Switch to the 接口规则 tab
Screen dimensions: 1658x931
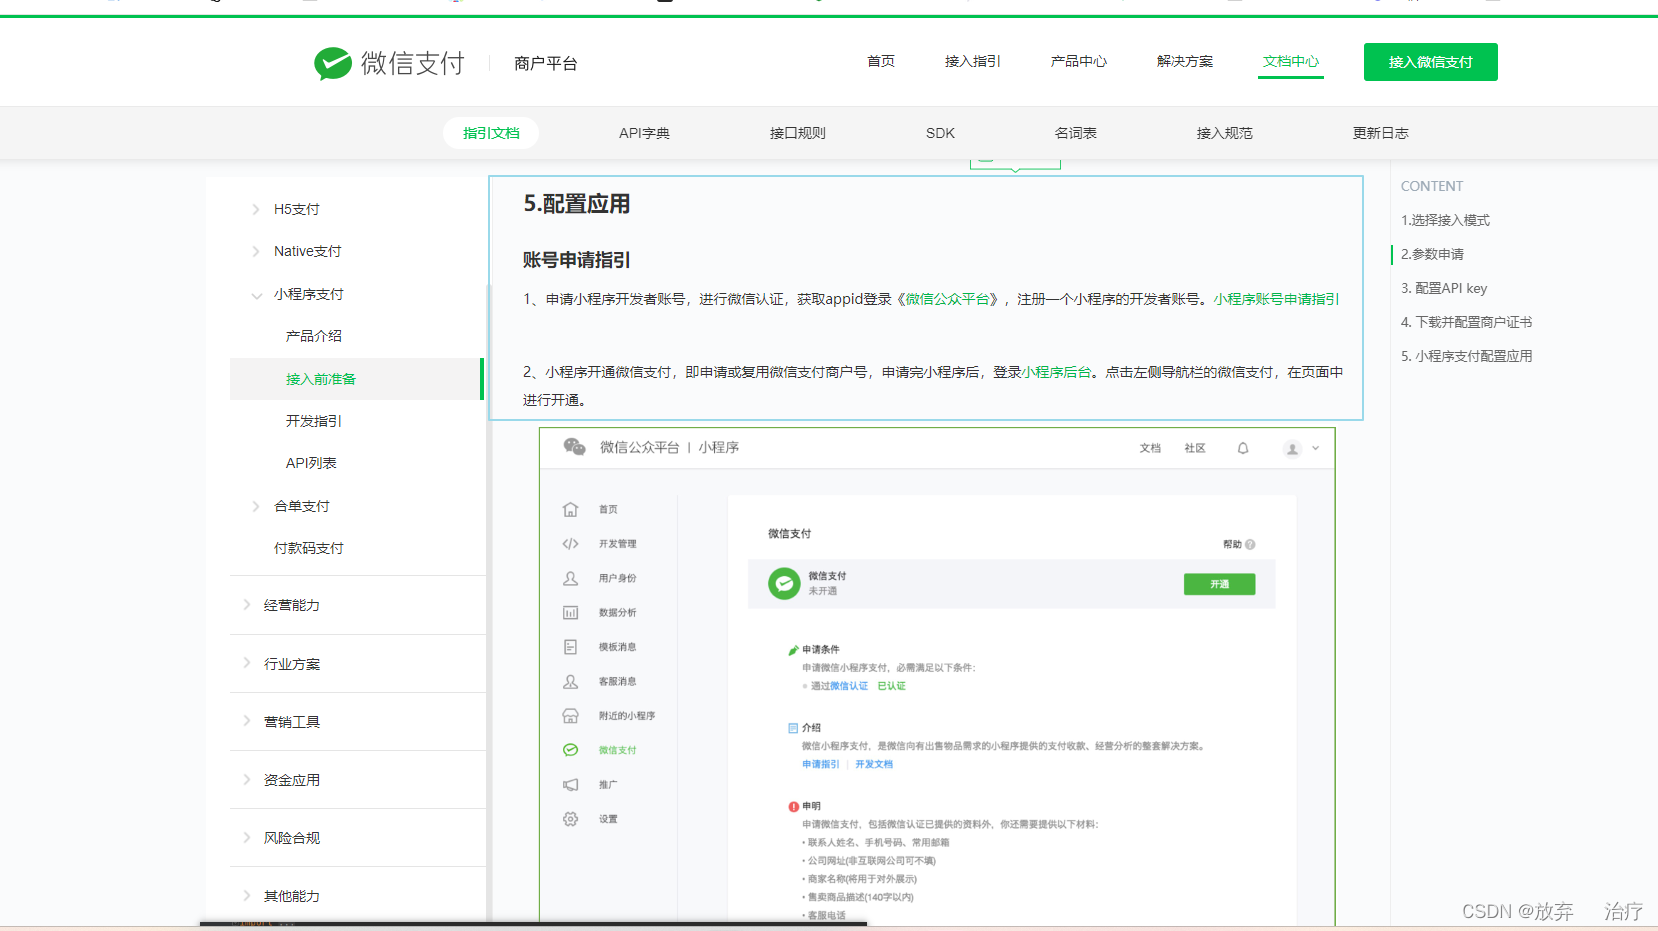pyautogui.click(x=798, y=133)
